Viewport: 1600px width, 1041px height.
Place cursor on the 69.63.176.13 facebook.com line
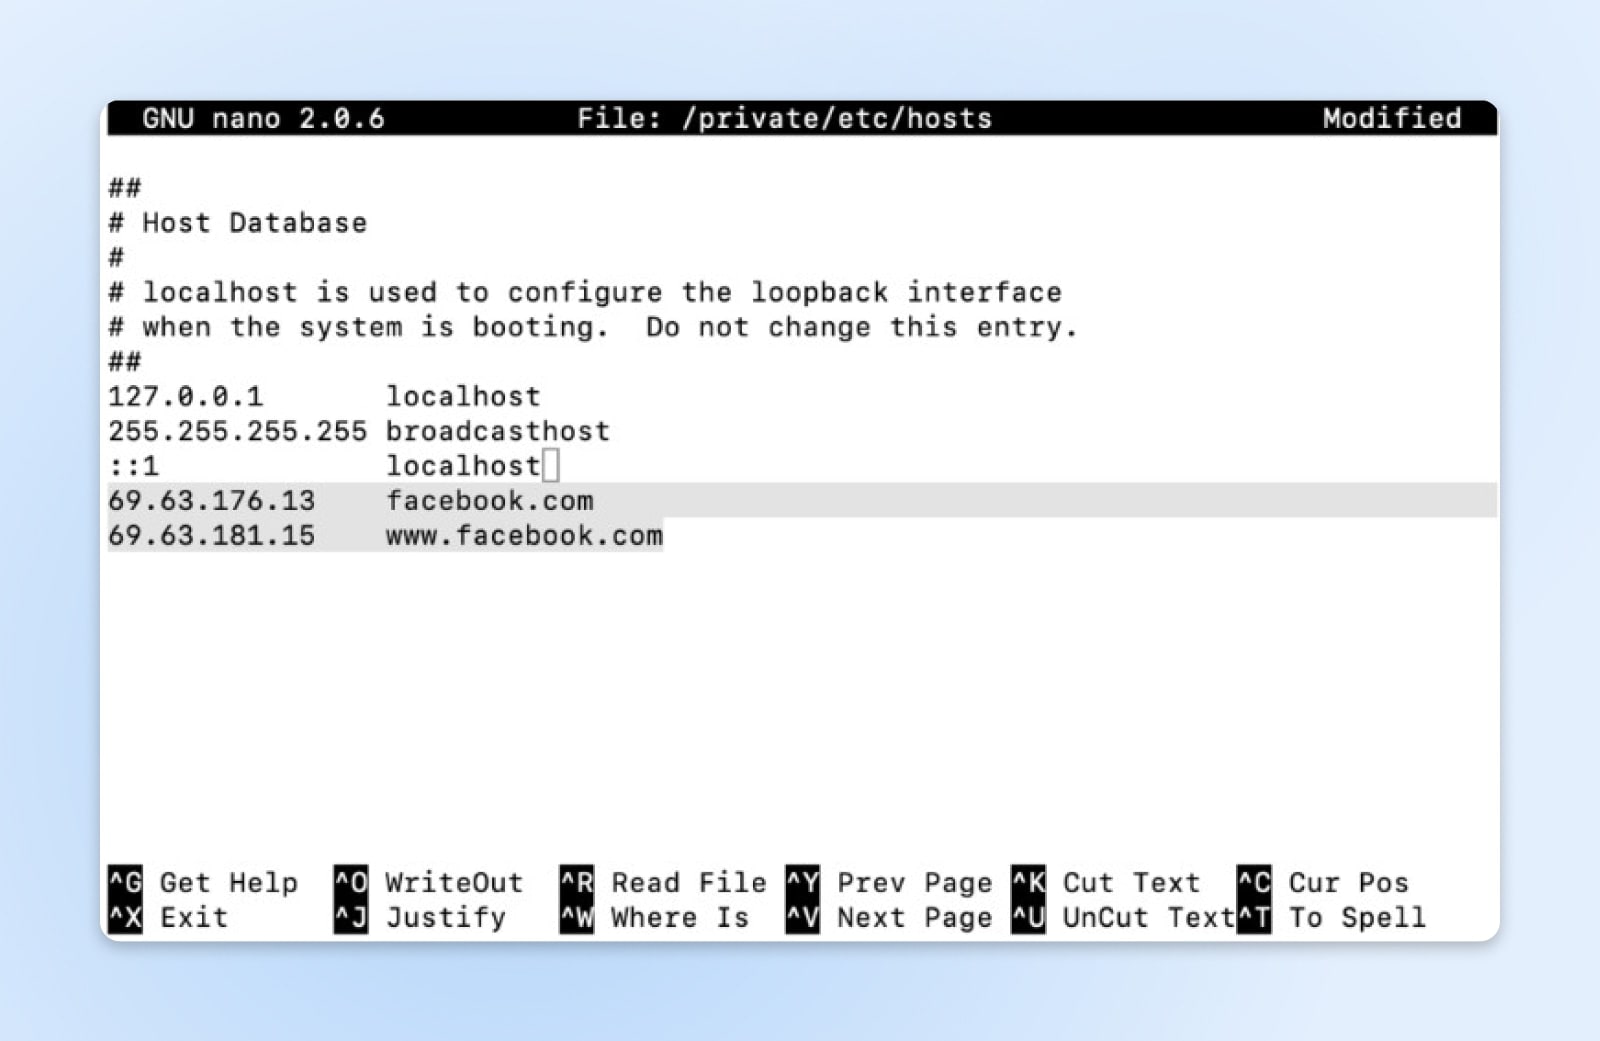pyautogui.click(x=350, y=500)
